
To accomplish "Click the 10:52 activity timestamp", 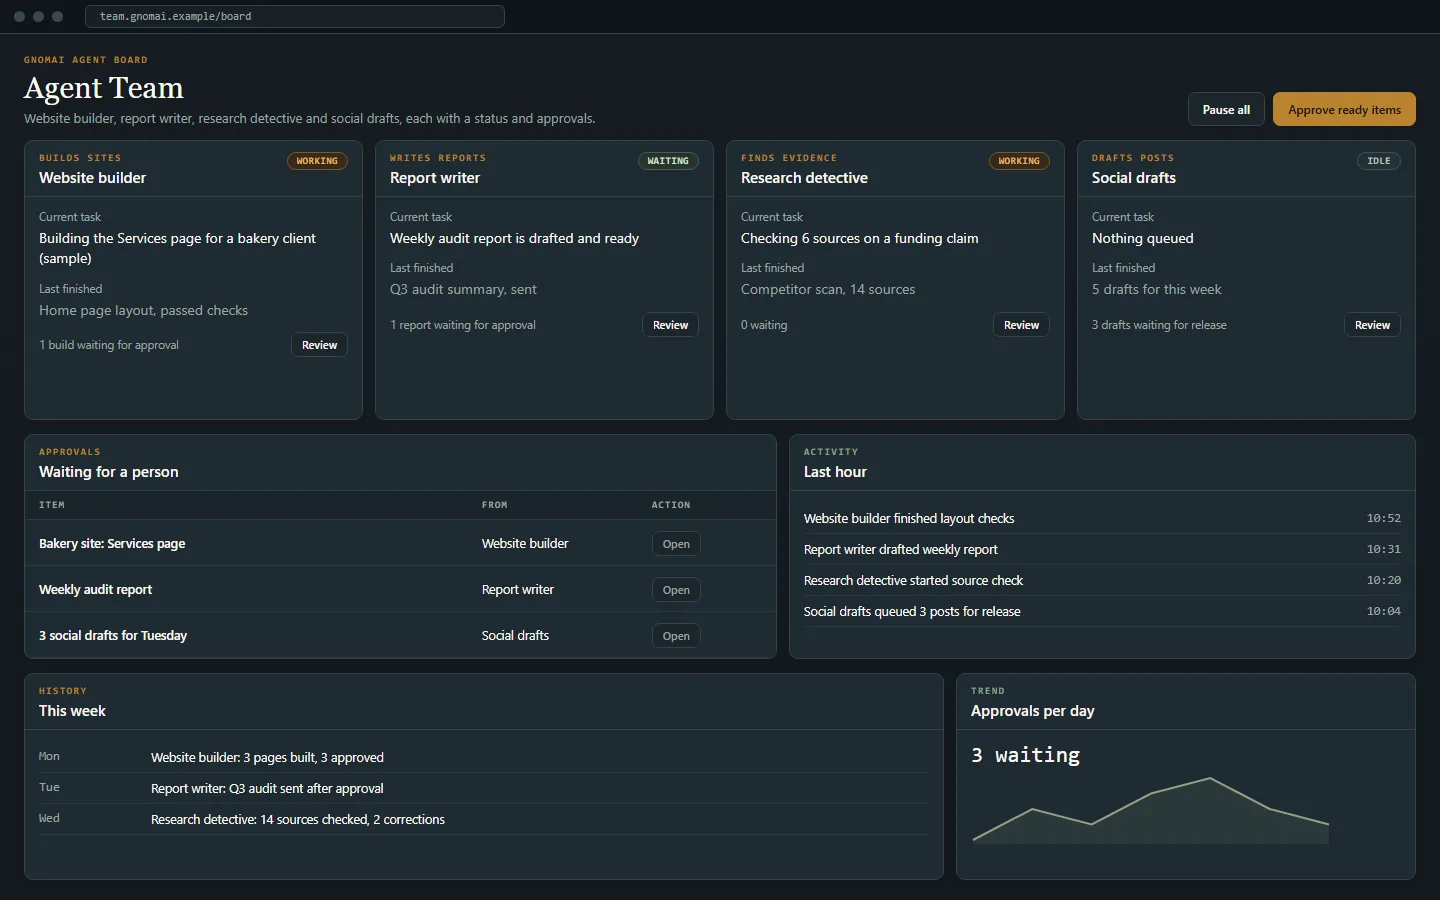I will click(1384, 519).
